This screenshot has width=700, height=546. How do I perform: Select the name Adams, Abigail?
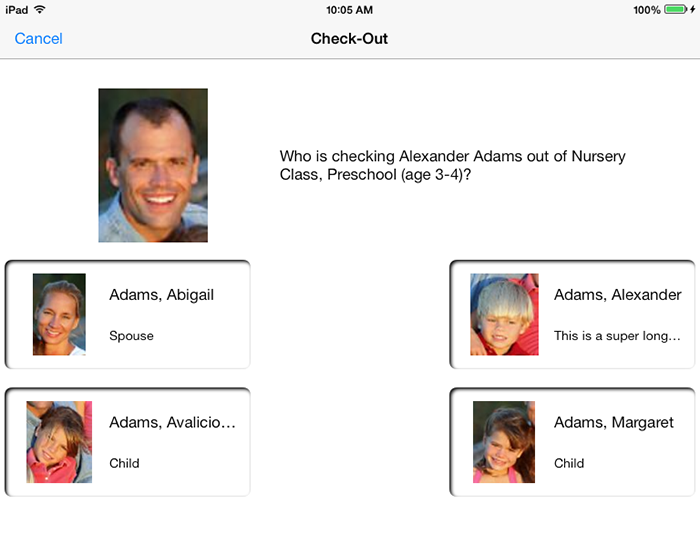[x=161, y=295]
